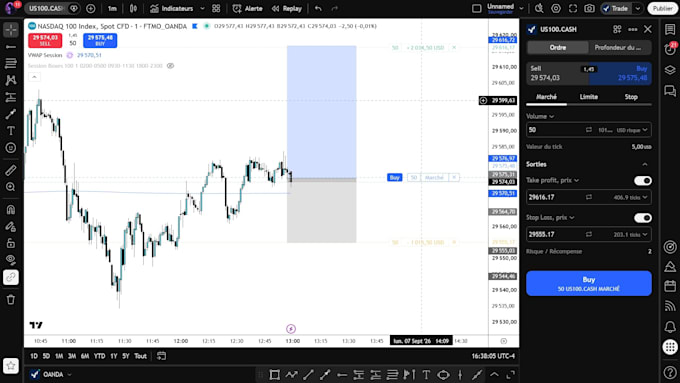Add symbol with plus icon
This screenshot has height=383, width=680.
(91, 8)
